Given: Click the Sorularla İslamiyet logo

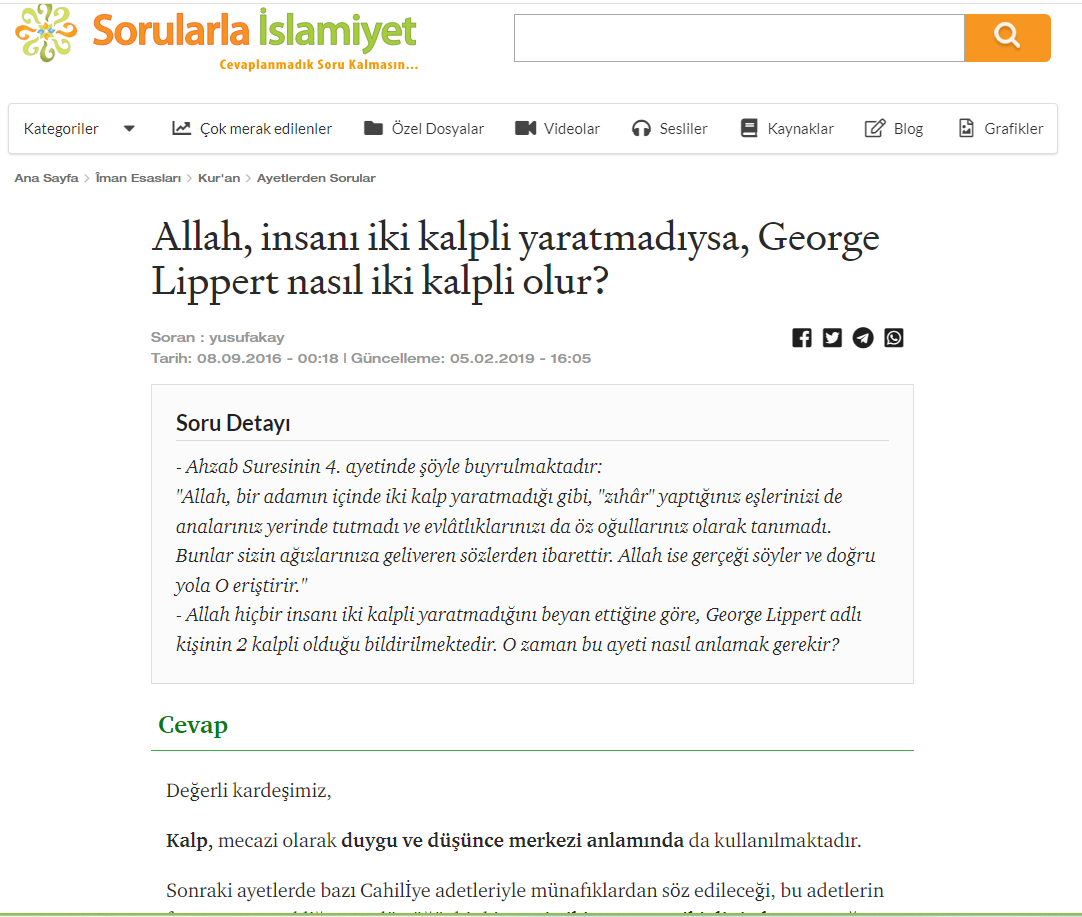Looking at the screenshot, I should pyautogui.click(x=216, y=37).
